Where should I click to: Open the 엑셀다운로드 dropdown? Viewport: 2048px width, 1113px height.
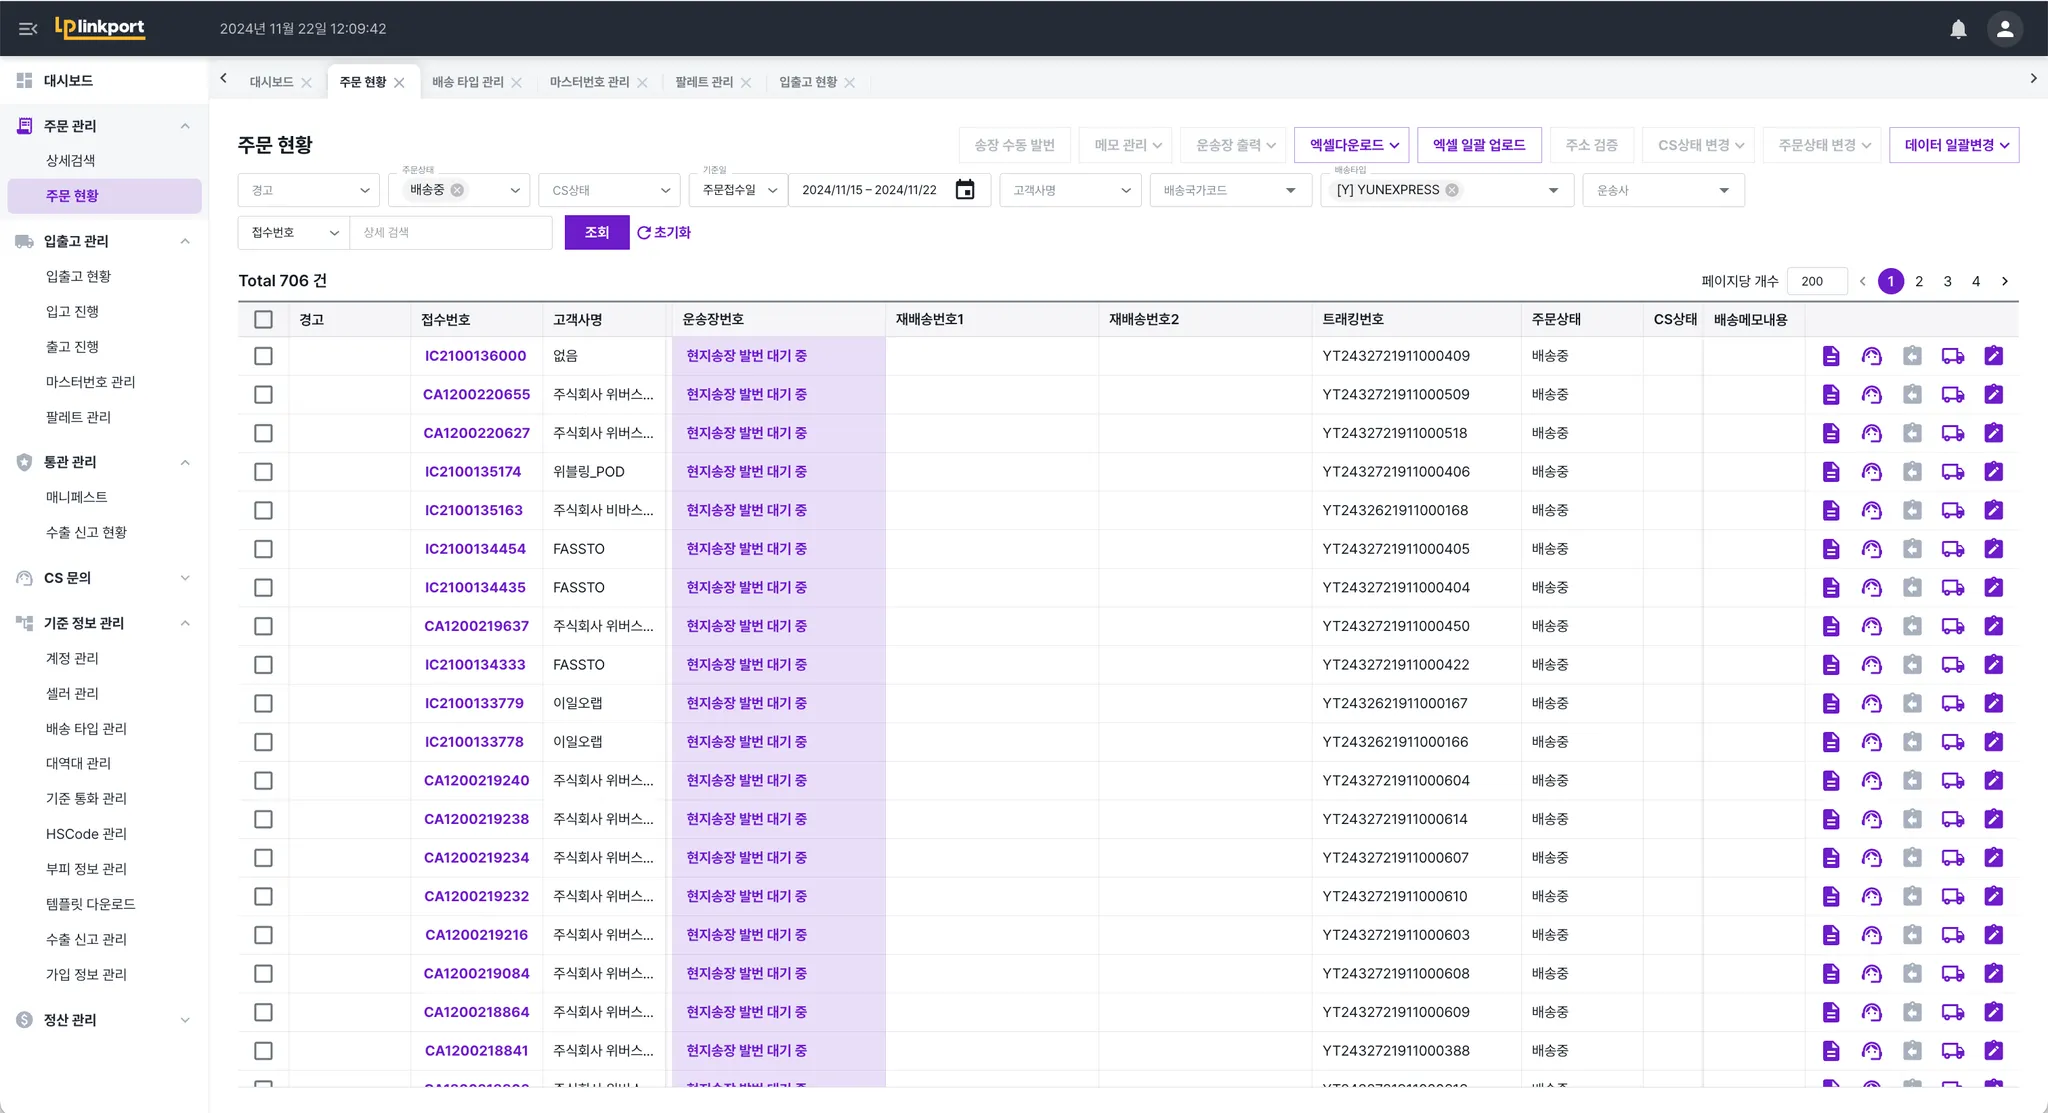(x=1352, y=145)
